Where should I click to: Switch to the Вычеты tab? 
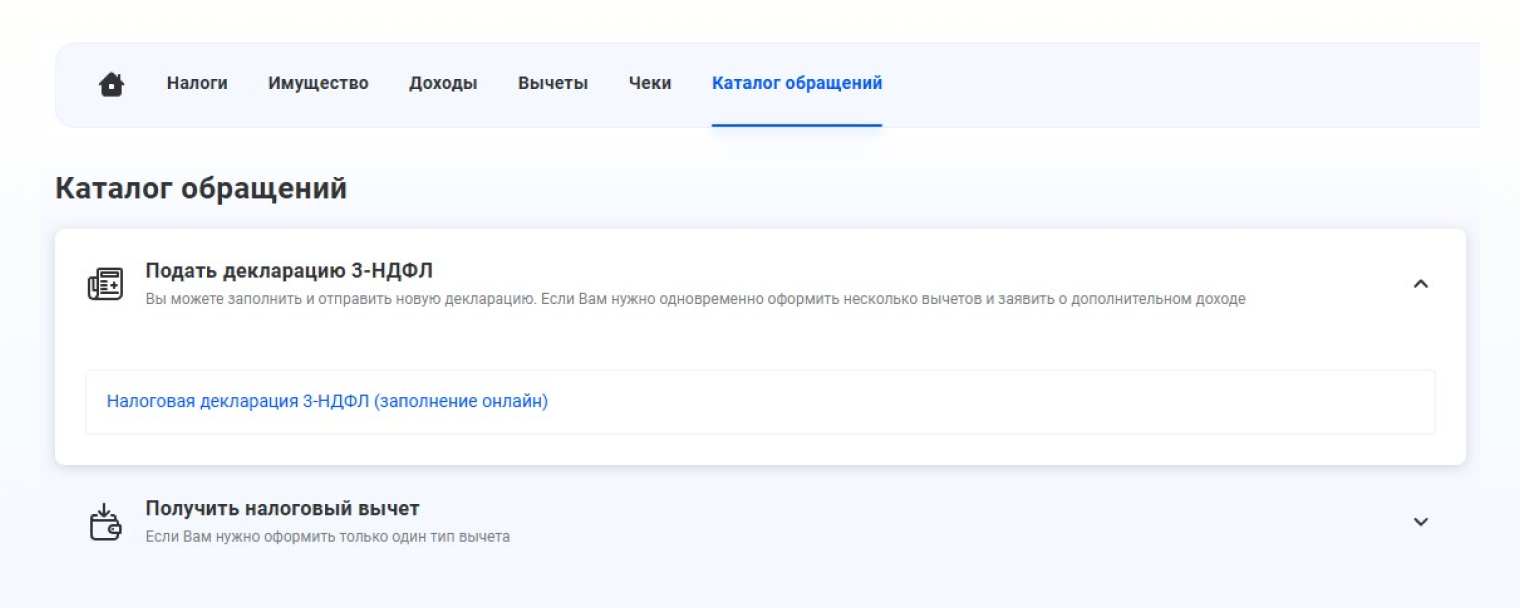pyautogui.click(x=553, y=83)
